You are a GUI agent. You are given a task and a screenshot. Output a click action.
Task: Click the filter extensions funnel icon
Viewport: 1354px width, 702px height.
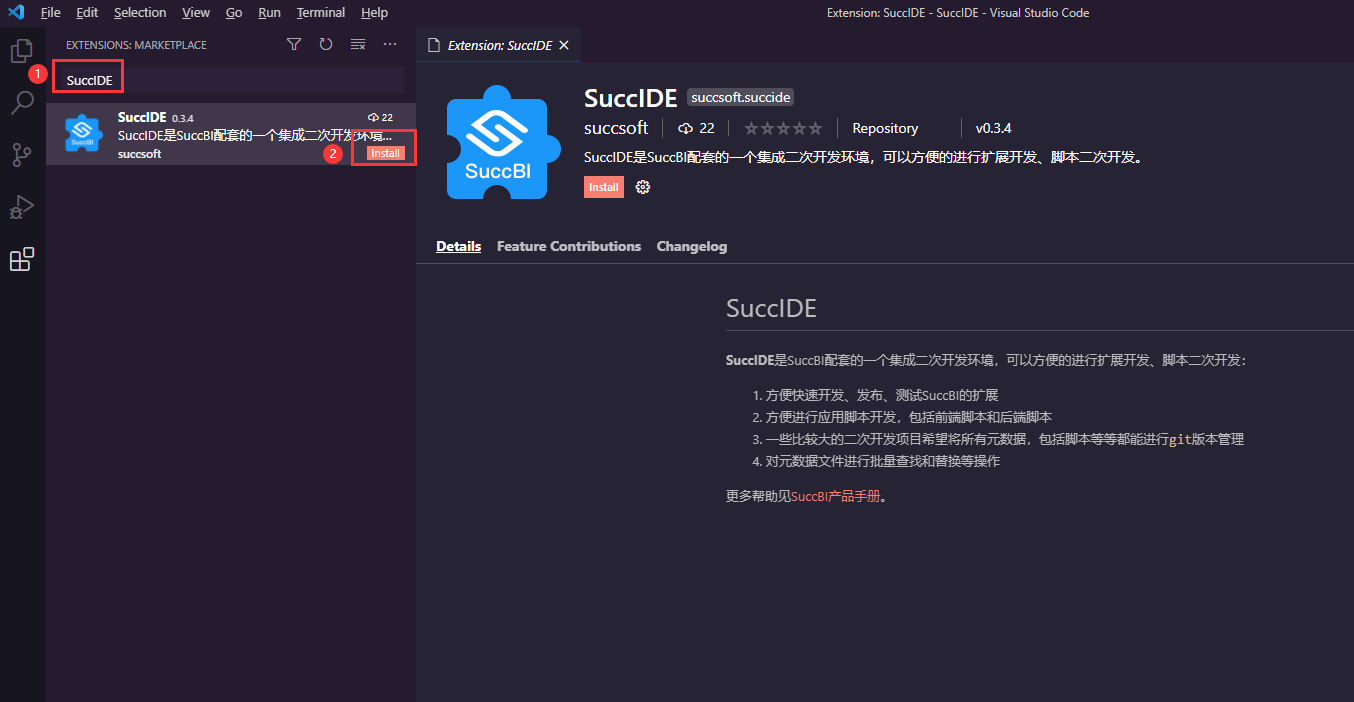(x=293, y=45)
